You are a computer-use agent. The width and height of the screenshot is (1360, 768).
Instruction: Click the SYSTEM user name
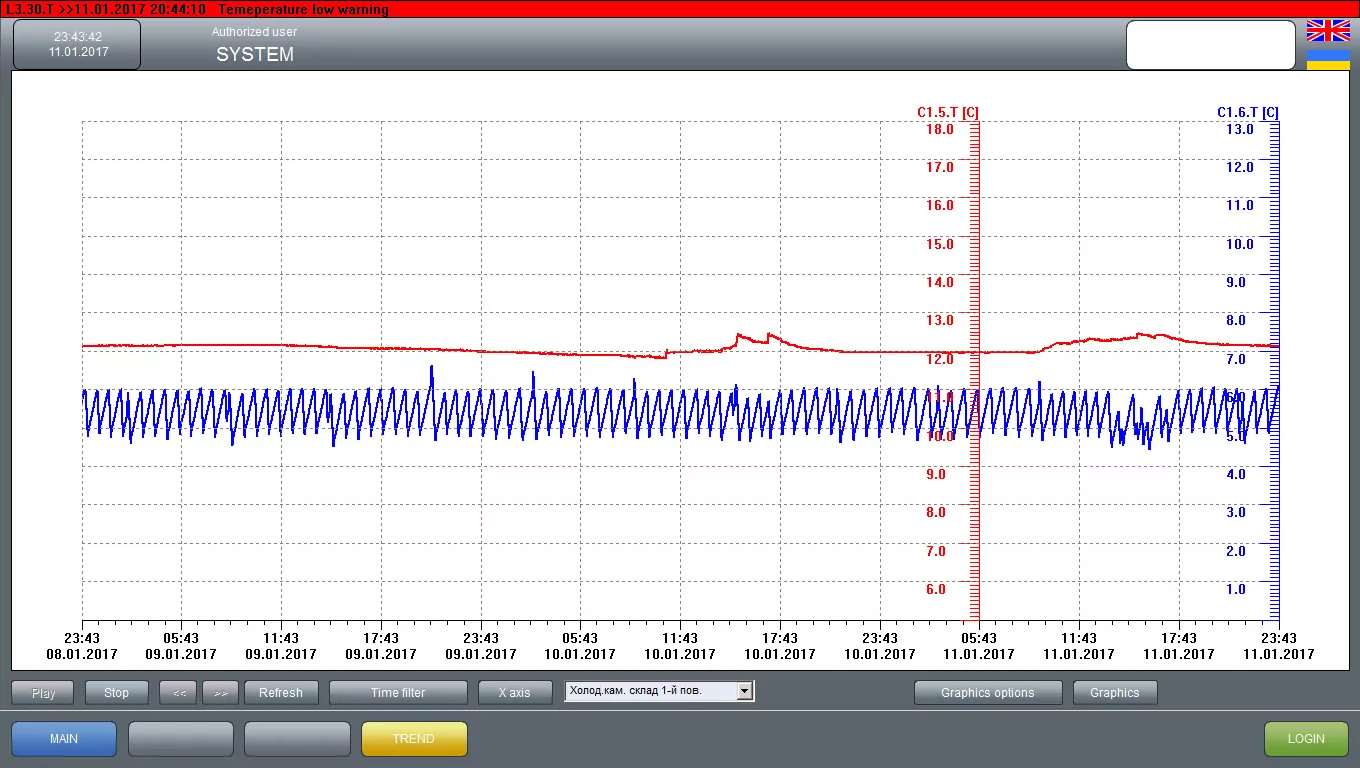pyautogui.click(x=255, y=55)
